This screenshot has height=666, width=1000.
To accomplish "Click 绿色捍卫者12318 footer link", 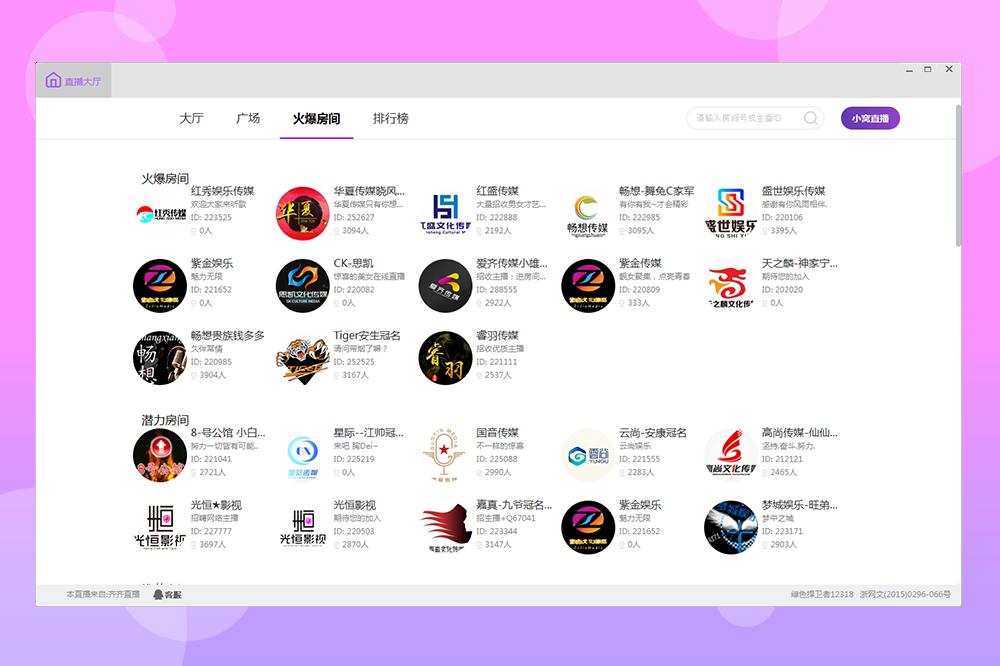I will (821, 595).
